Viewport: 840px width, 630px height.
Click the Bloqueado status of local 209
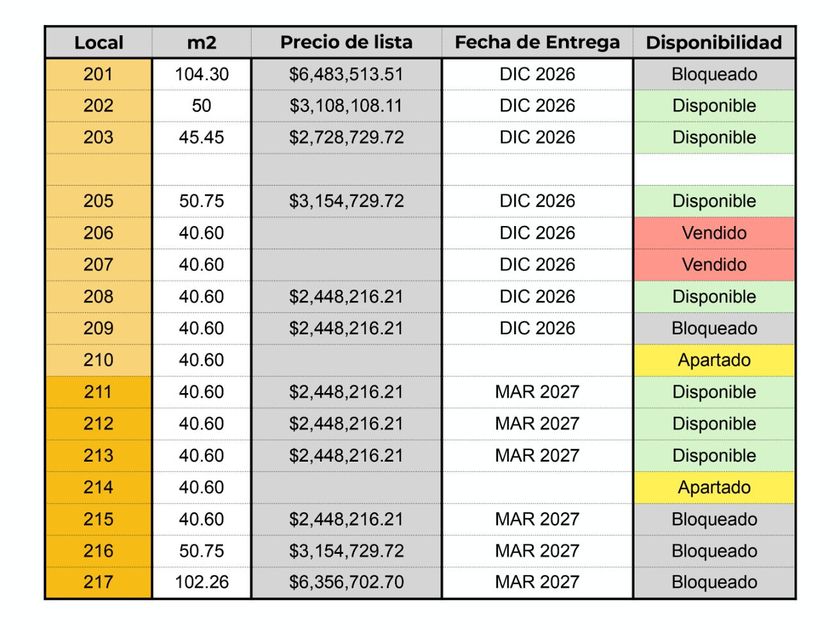coord(714,329)
